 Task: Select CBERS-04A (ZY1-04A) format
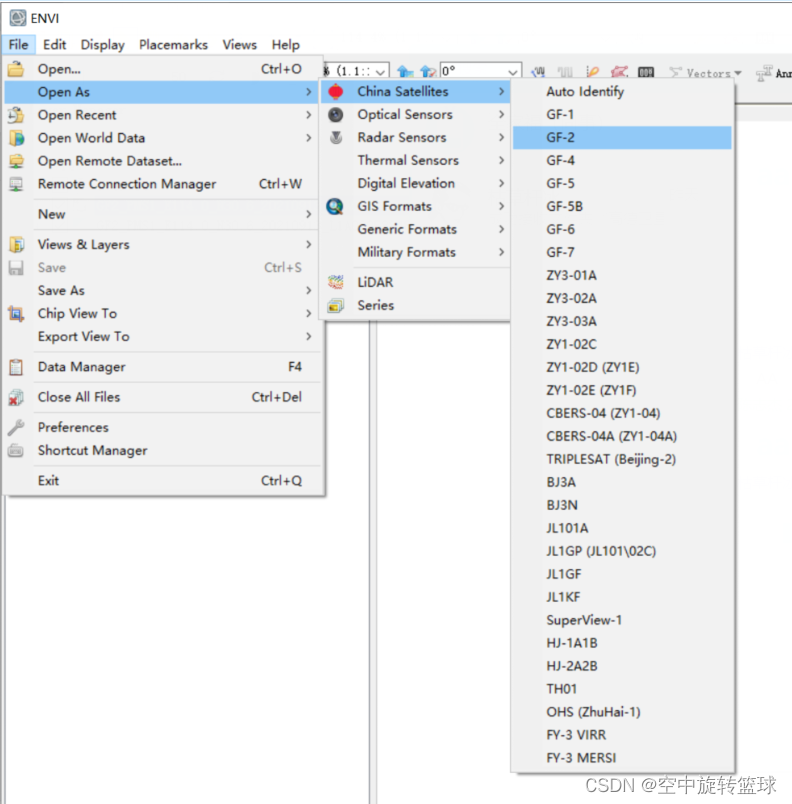(x=622, y=436)
